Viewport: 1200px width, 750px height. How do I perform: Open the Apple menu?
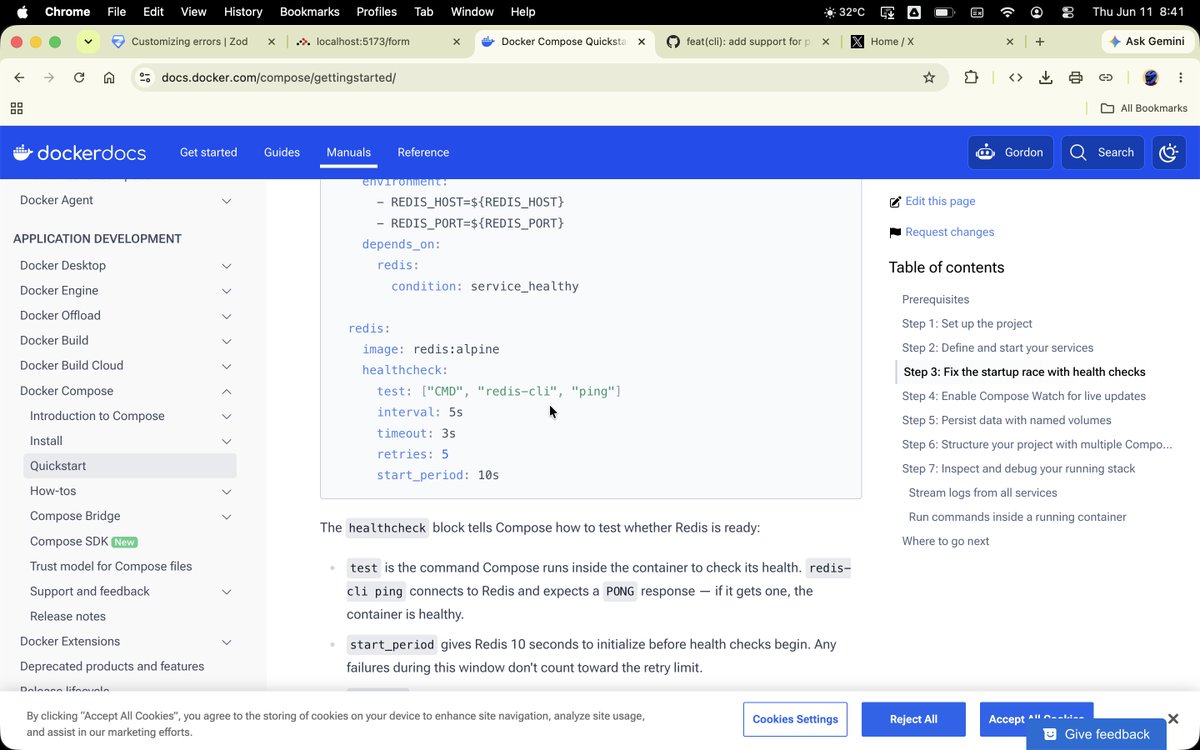point(22,12)
